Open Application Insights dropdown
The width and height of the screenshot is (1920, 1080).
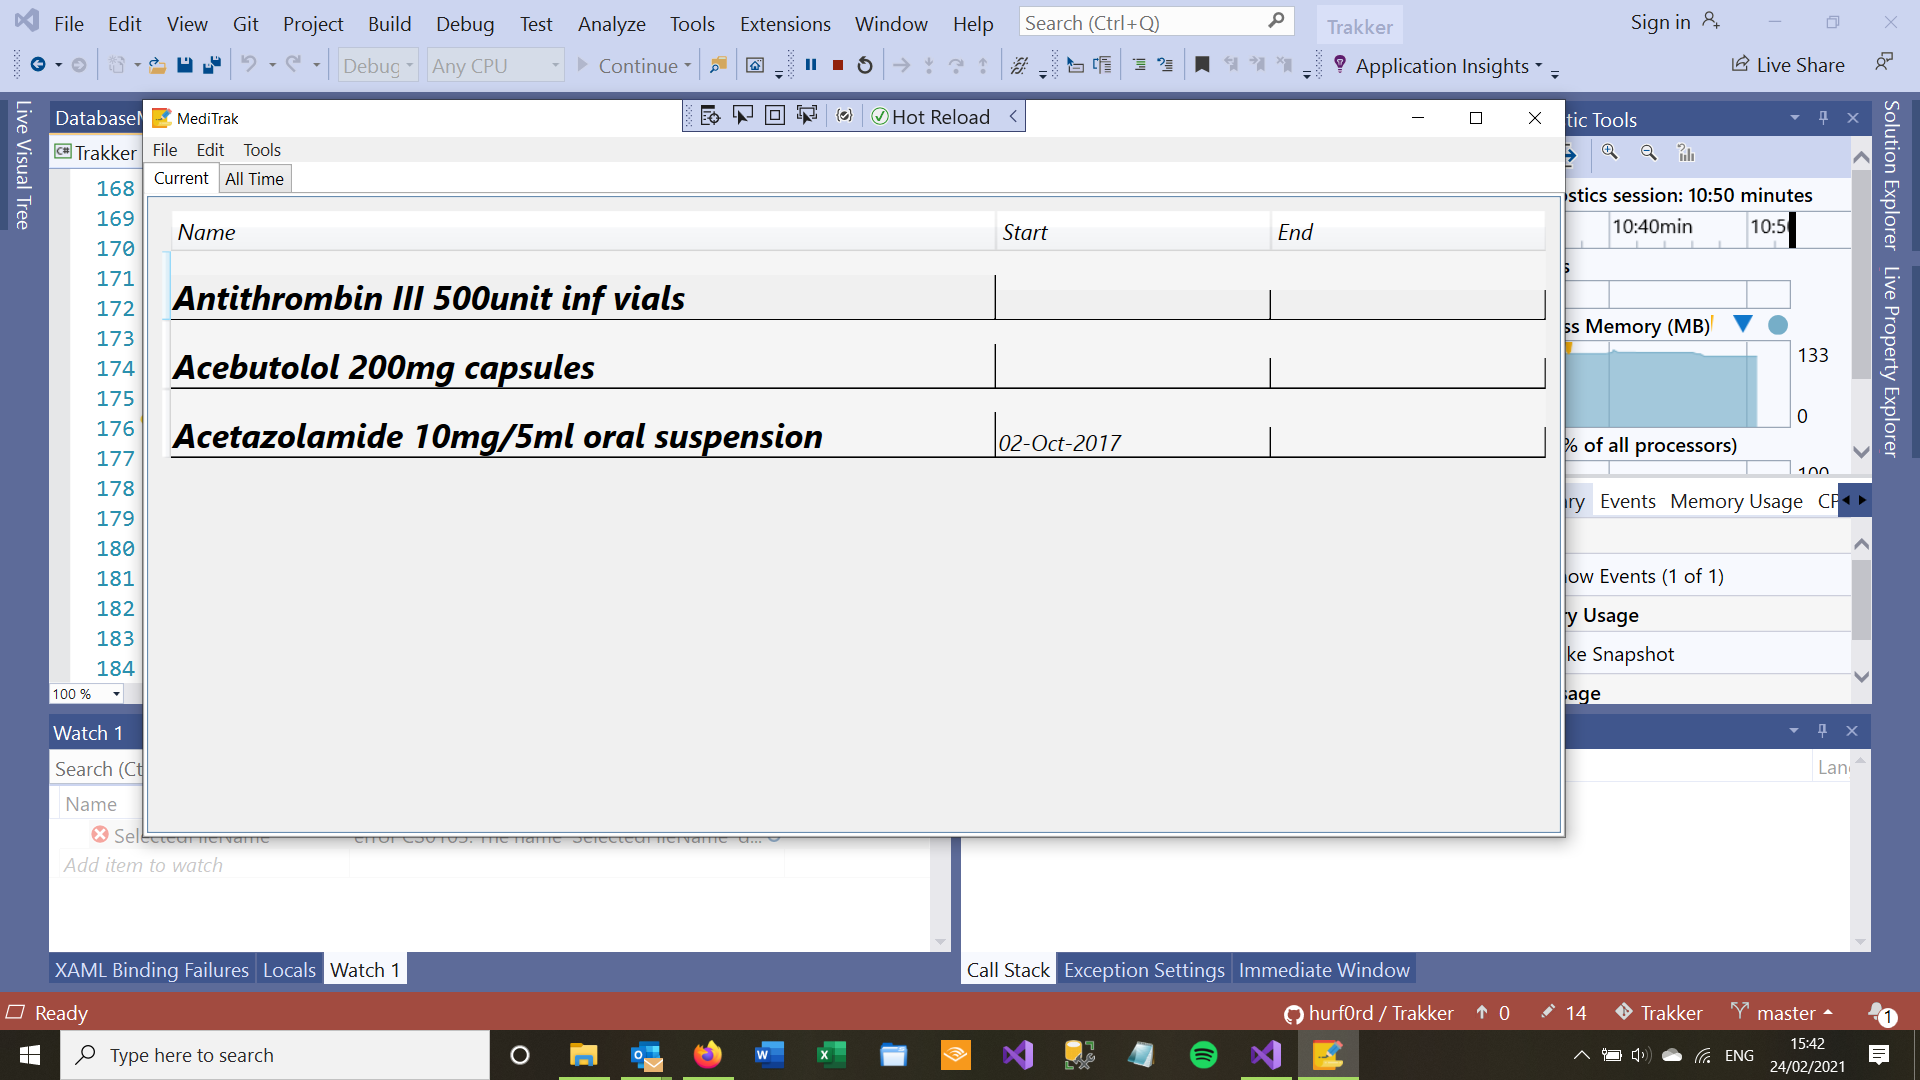point(1539,66)
